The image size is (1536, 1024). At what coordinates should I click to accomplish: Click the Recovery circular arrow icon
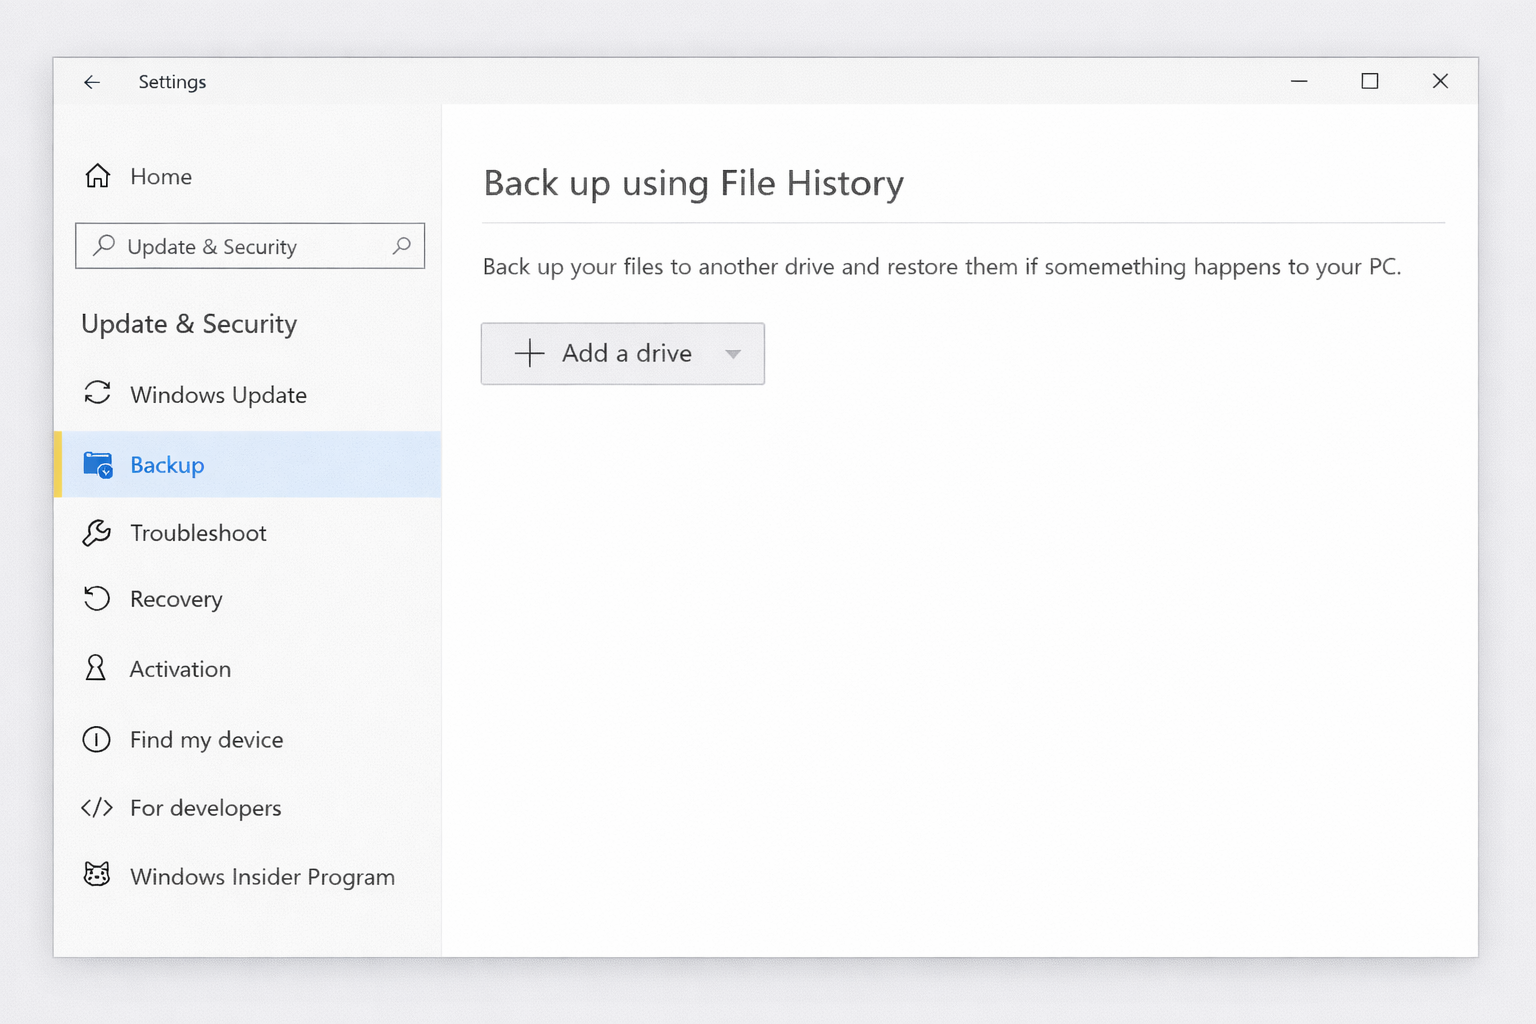97,599
